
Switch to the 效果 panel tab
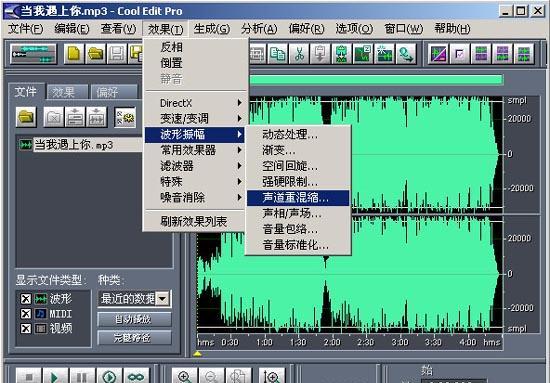[67, 92]
